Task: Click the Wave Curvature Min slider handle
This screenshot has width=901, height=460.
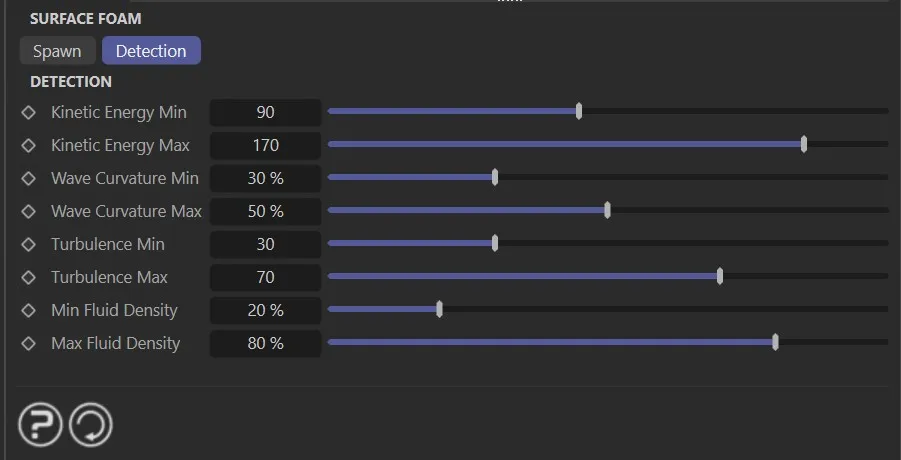Action: 495,177
